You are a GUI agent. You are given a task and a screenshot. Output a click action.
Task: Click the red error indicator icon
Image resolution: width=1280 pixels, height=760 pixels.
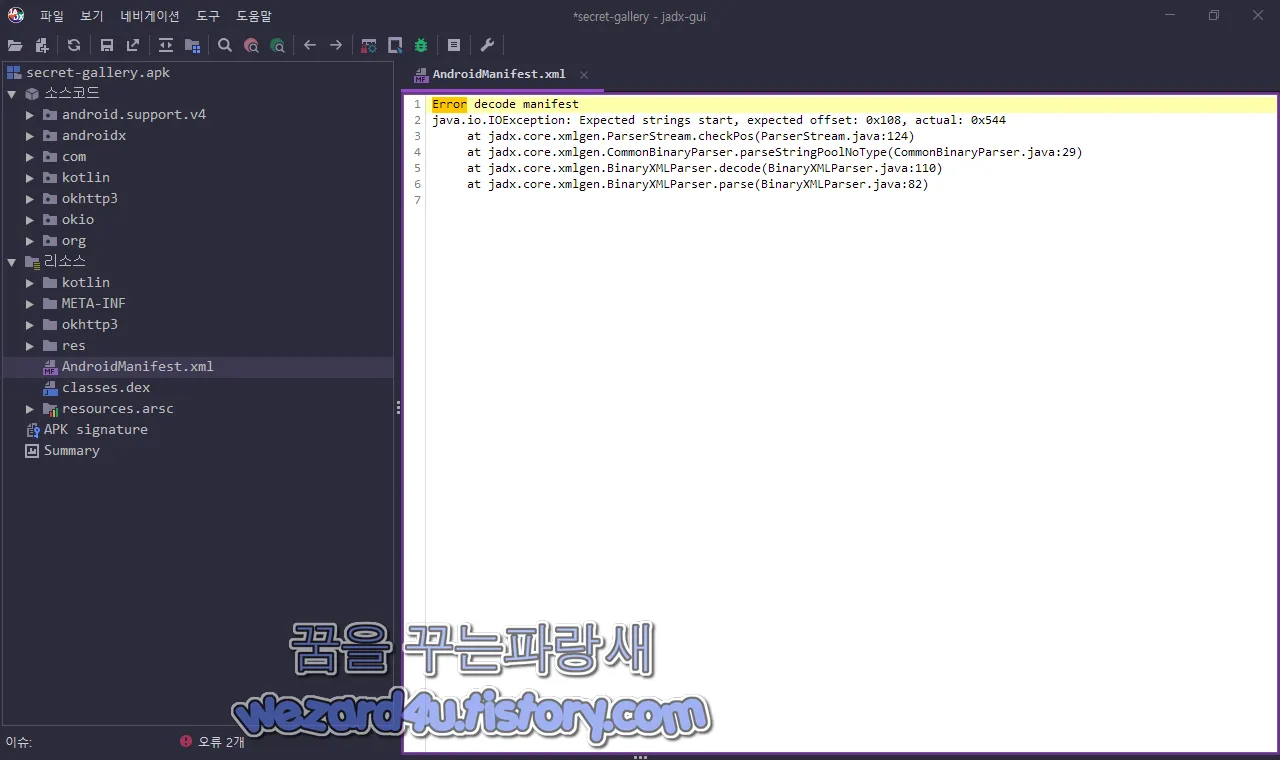coord(186,741)
